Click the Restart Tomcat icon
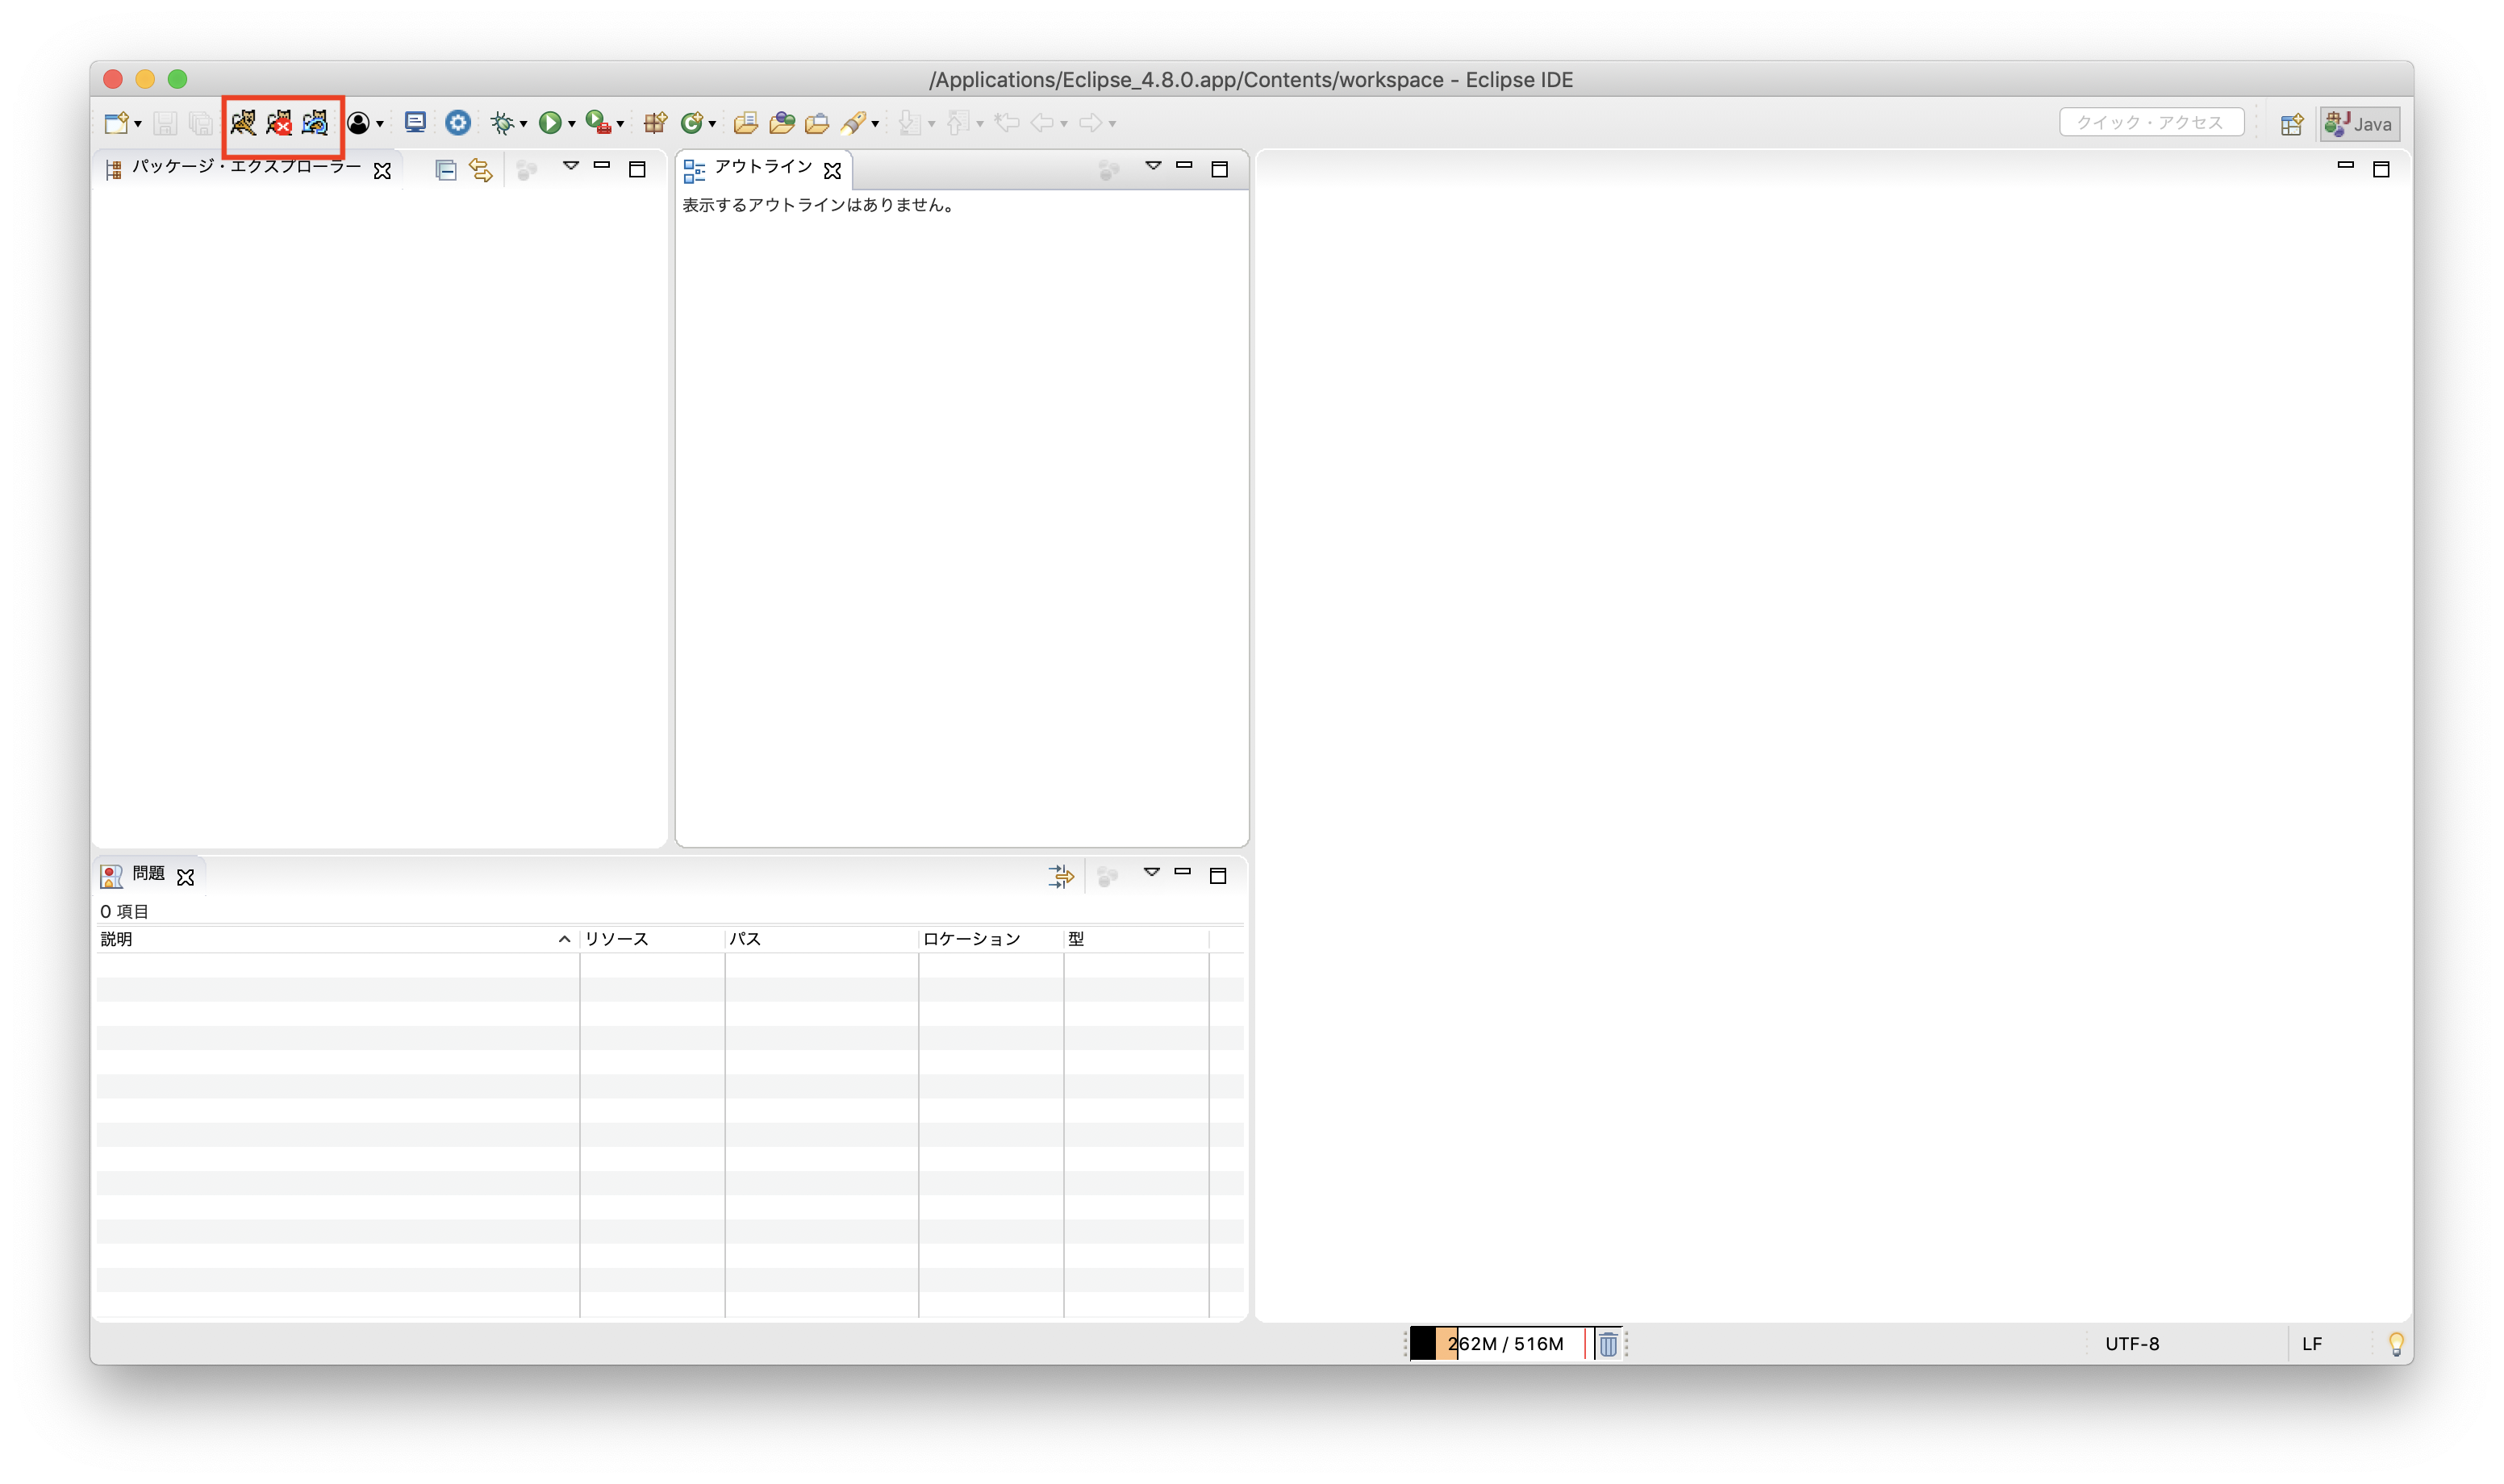The height and width of the screenshot is (1484, 2504). (x=315, y=122)
